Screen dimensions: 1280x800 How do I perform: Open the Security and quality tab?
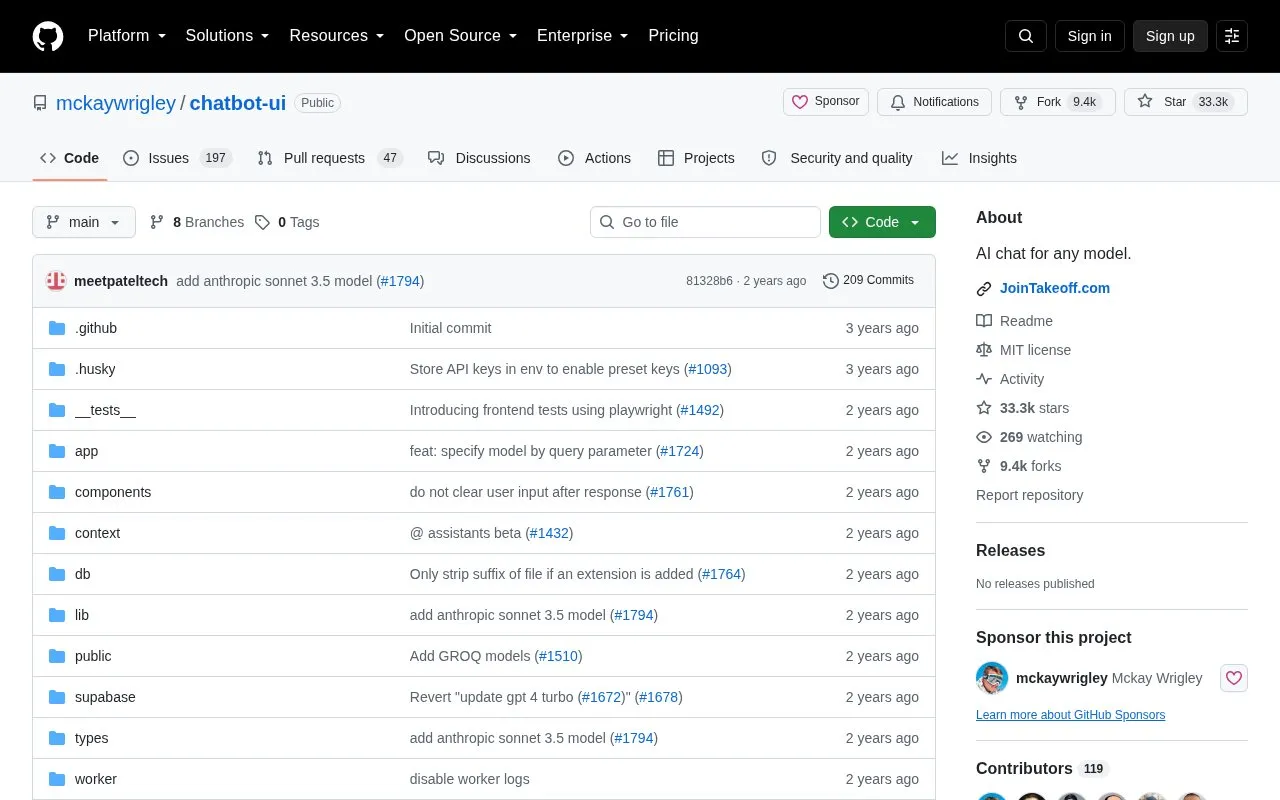pos(837,158)
